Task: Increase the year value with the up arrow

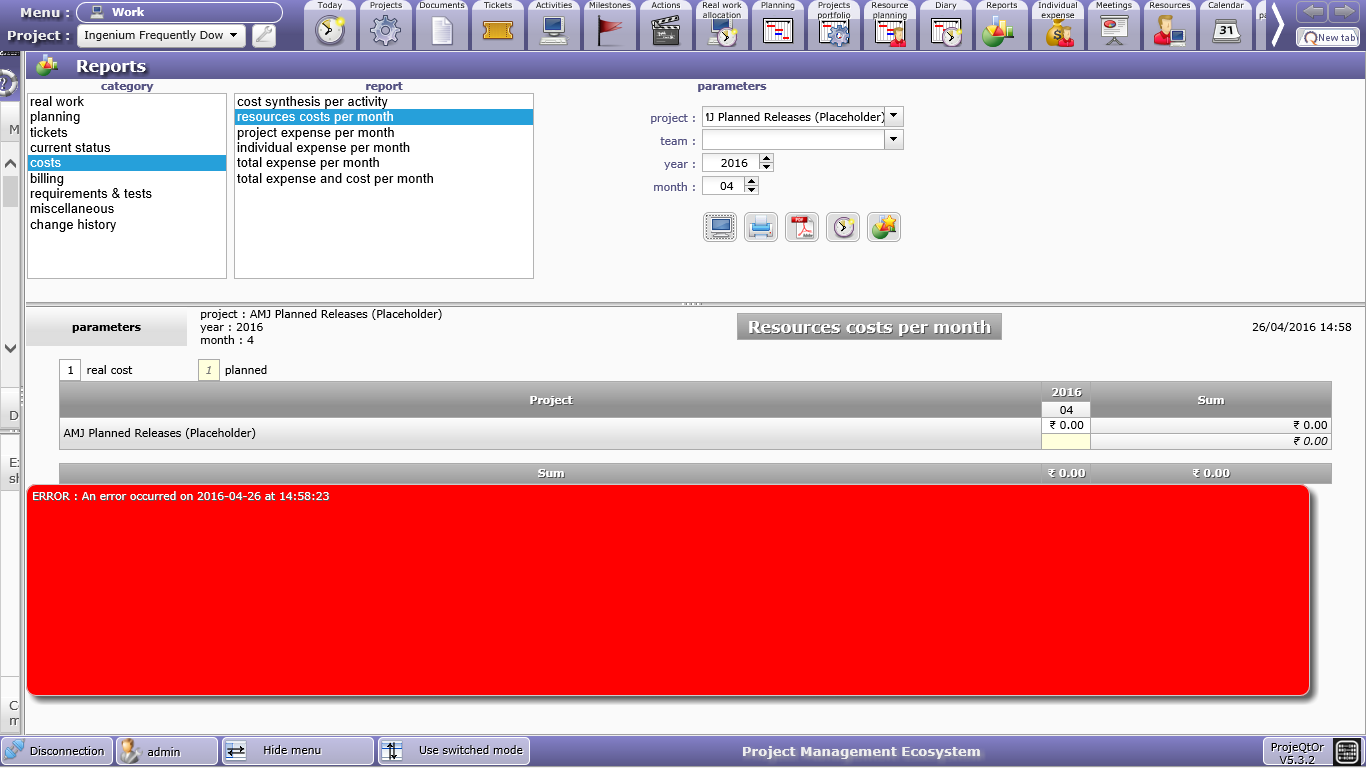Action: point(766,159)
